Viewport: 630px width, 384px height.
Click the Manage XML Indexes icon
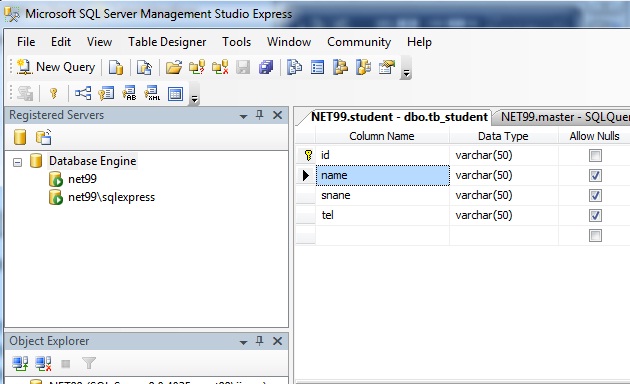[152, 94]
